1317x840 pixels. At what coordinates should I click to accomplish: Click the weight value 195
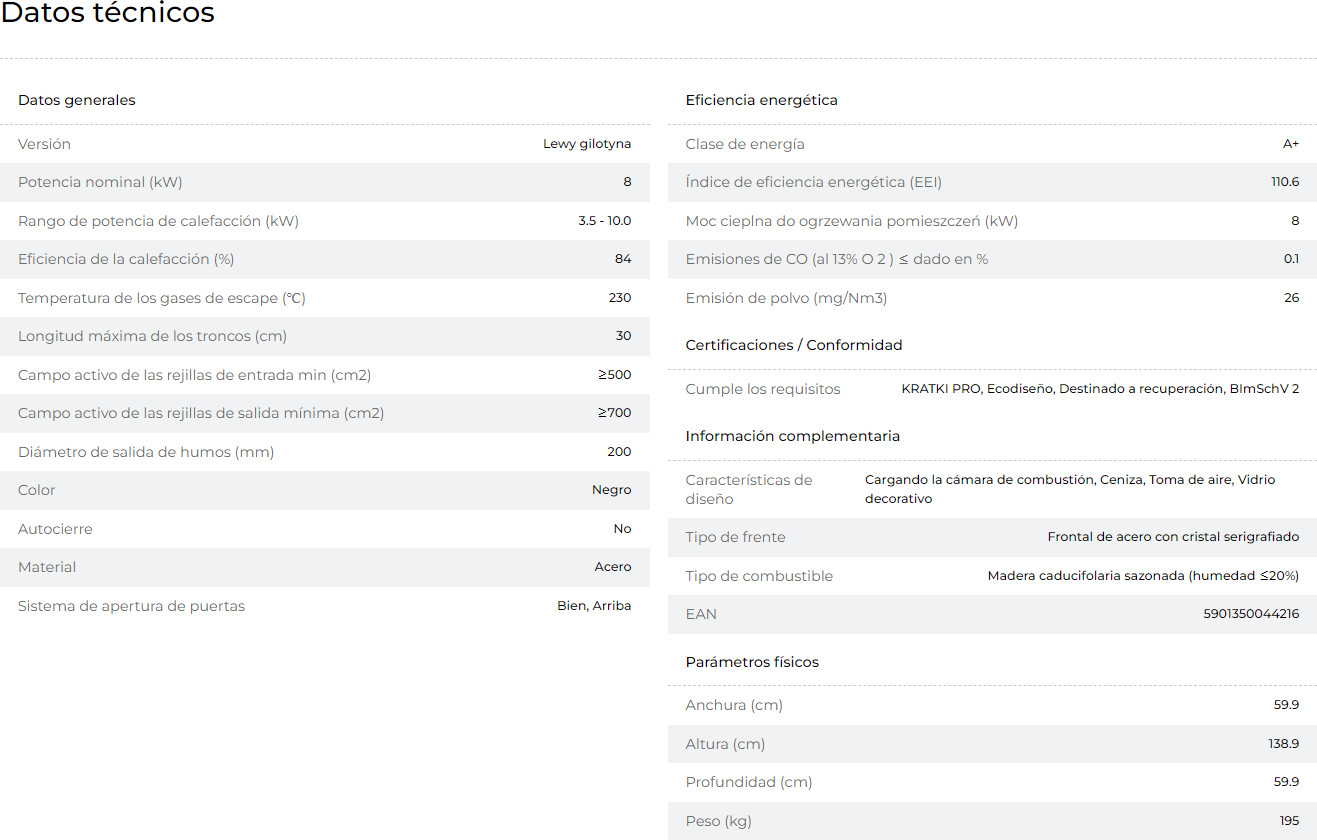pos(1289,821)
